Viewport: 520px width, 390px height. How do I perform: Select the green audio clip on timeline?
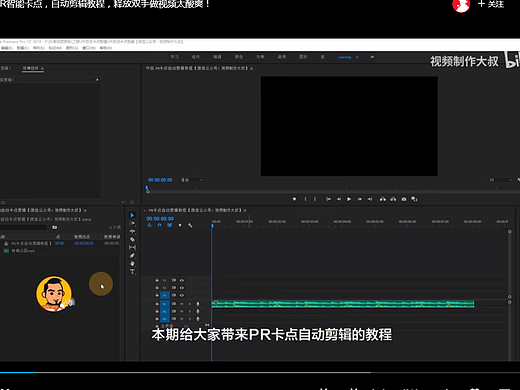pyautogui.click(x=343, y=304)
